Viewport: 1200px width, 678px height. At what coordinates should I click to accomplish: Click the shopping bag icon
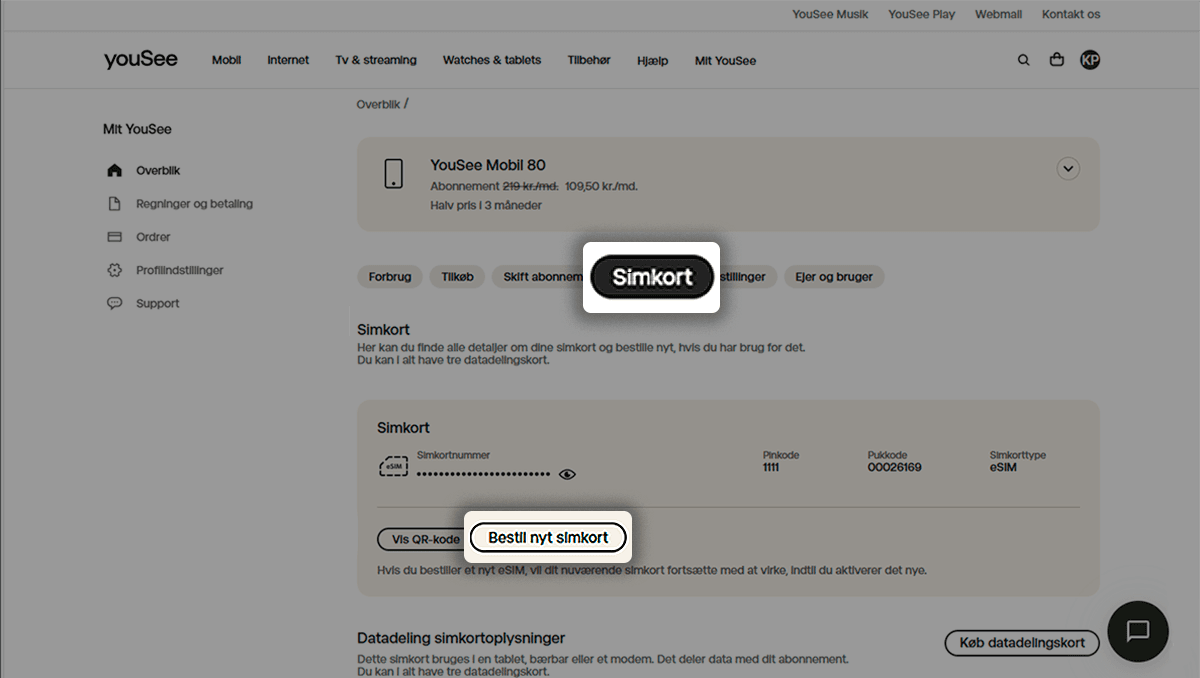pos(1057,60)
